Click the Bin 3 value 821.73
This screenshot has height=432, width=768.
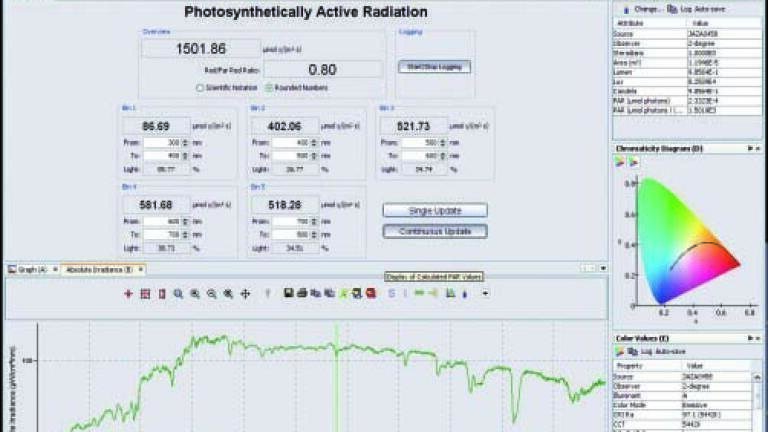click(413, 126)
